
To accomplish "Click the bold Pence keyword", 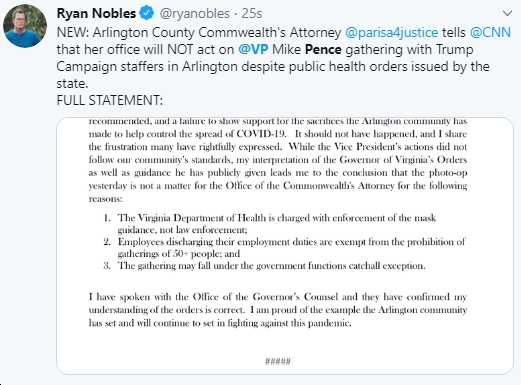I will click(x=323, y=49).
